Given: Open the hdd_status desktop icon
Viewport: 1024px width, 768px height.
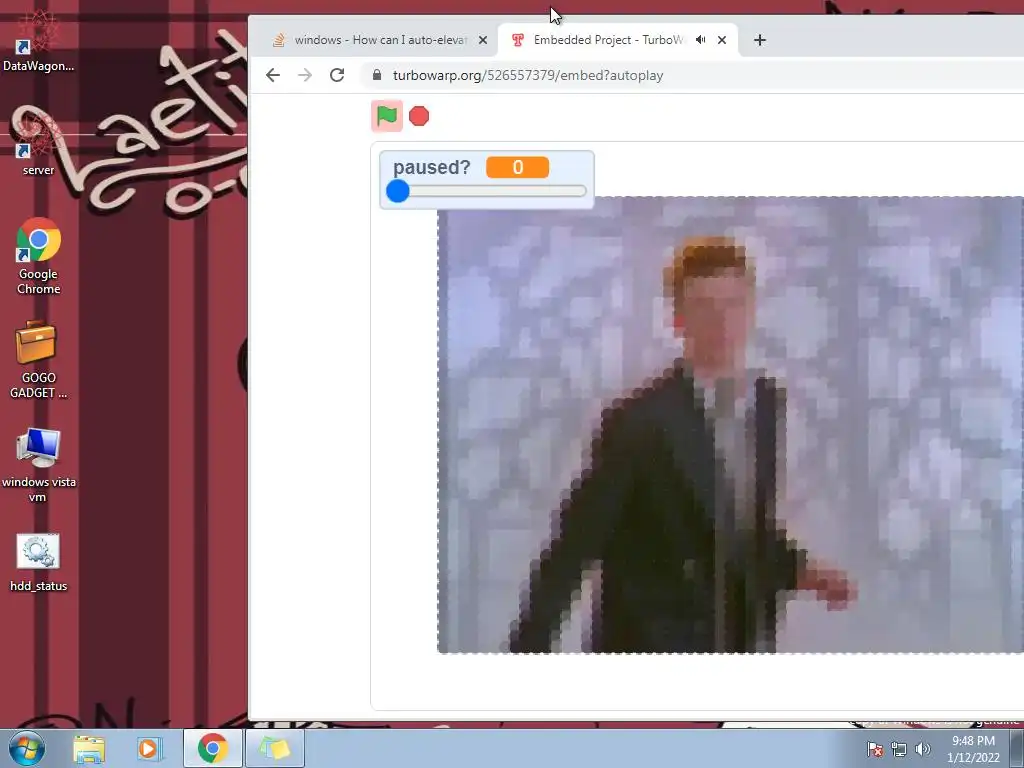Looking at the screenshot, I should click(x=38, y=562).
